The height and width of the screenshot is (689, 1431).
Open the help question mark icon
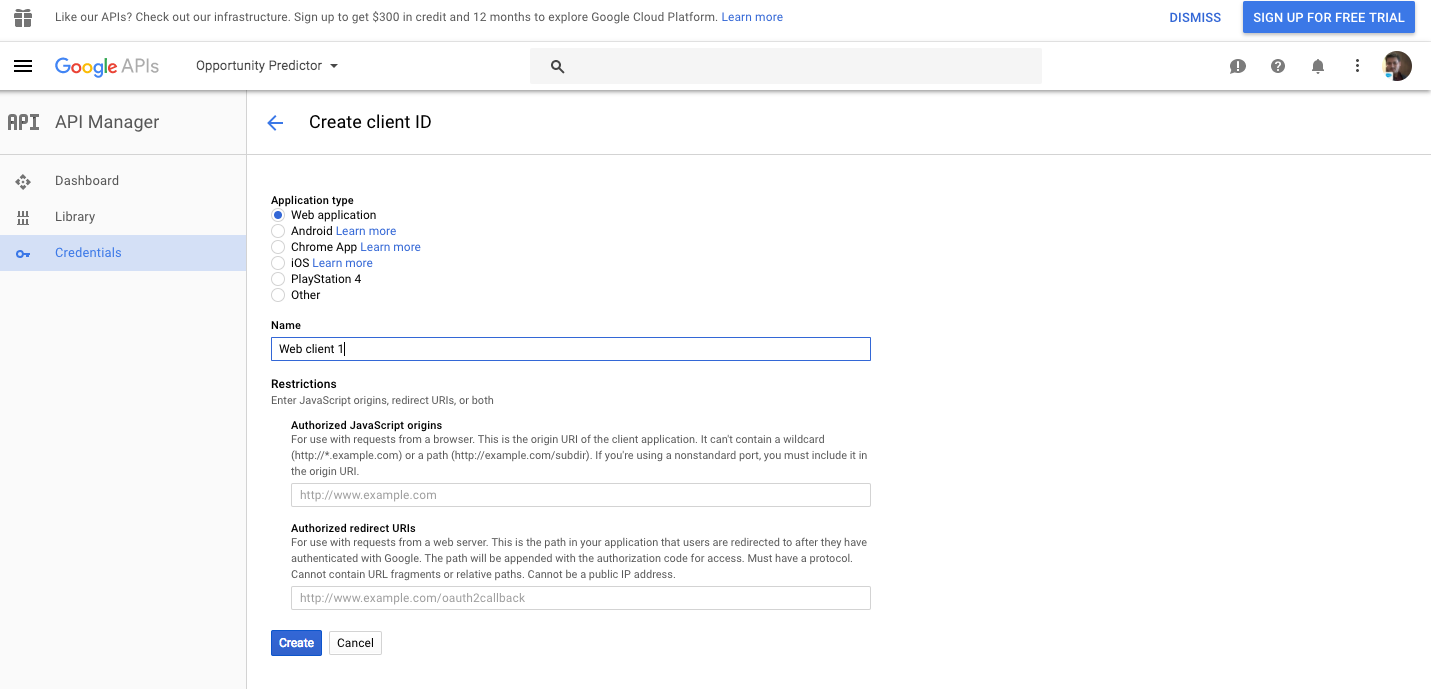pyautogui.click(x=1278, y=66)
